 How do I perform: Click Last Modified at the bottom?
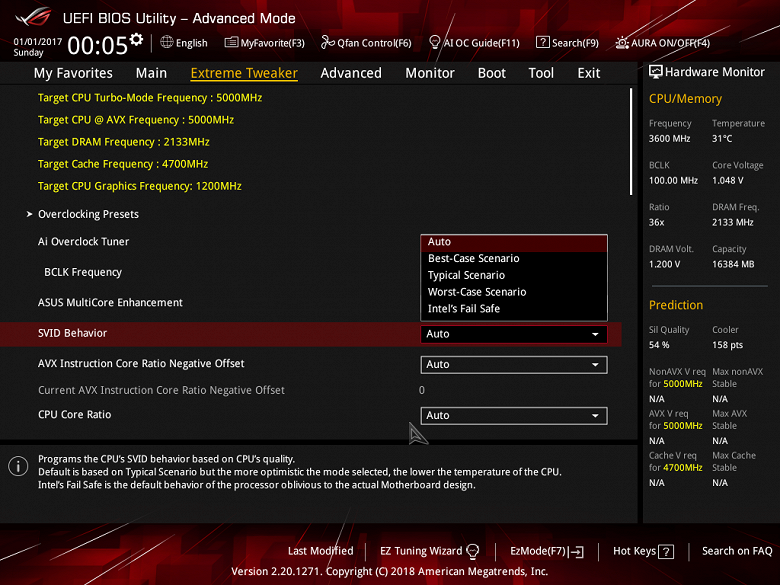point(320,551)
